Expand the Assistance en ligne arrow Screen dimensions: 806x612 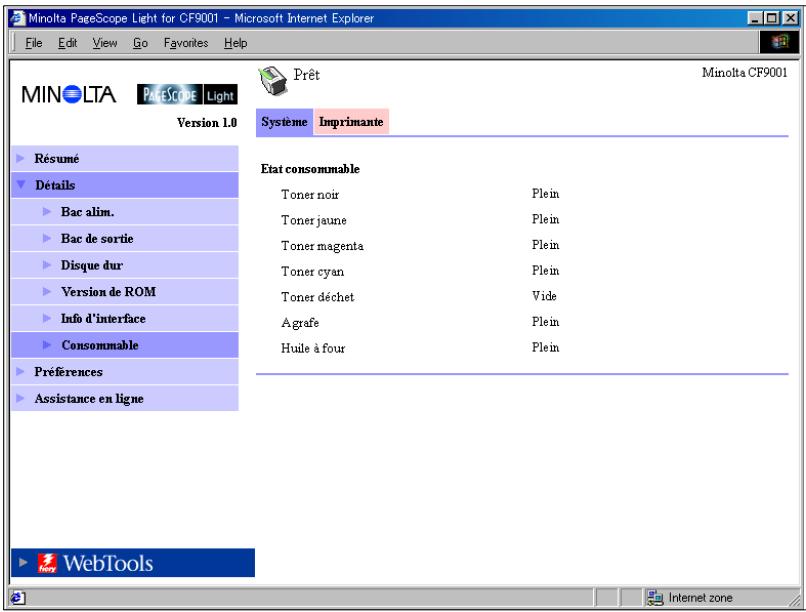coord(20,398)
